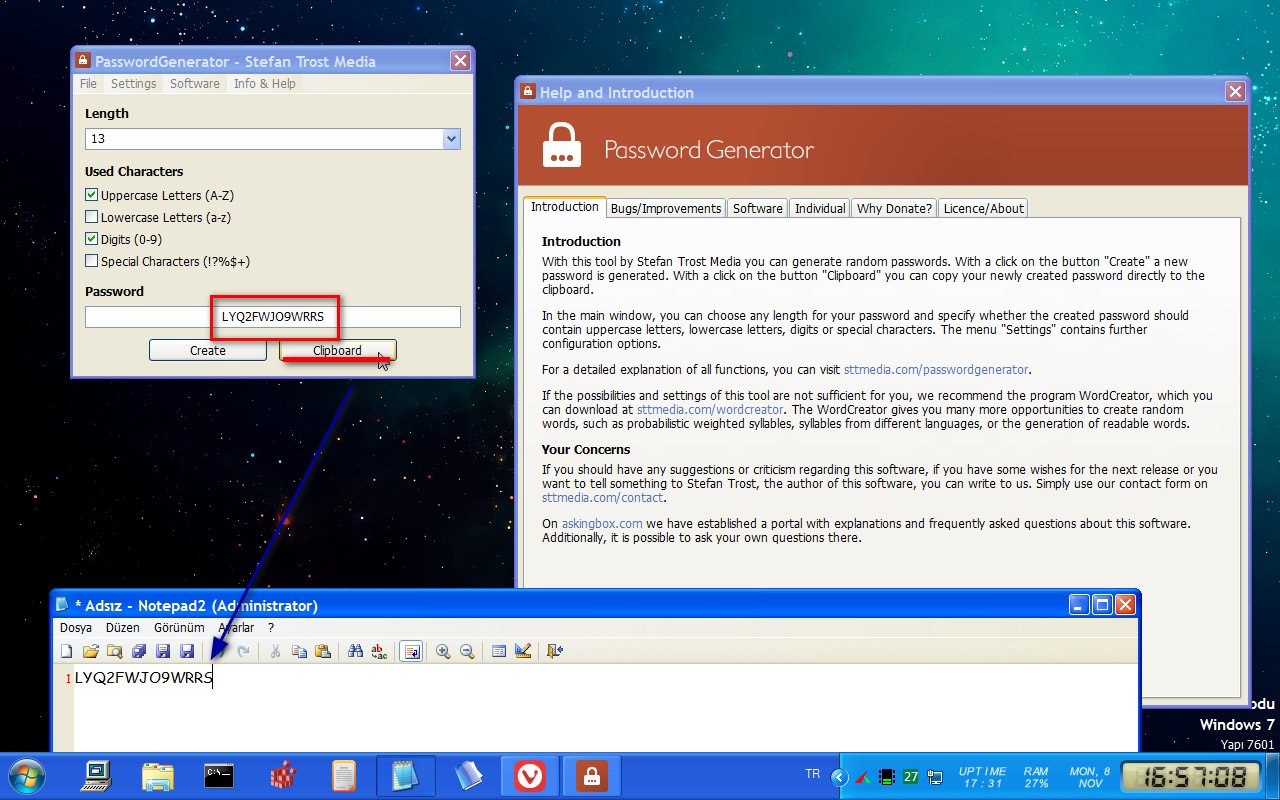Click the Paste clipboard icon in Notepad2

322,651
